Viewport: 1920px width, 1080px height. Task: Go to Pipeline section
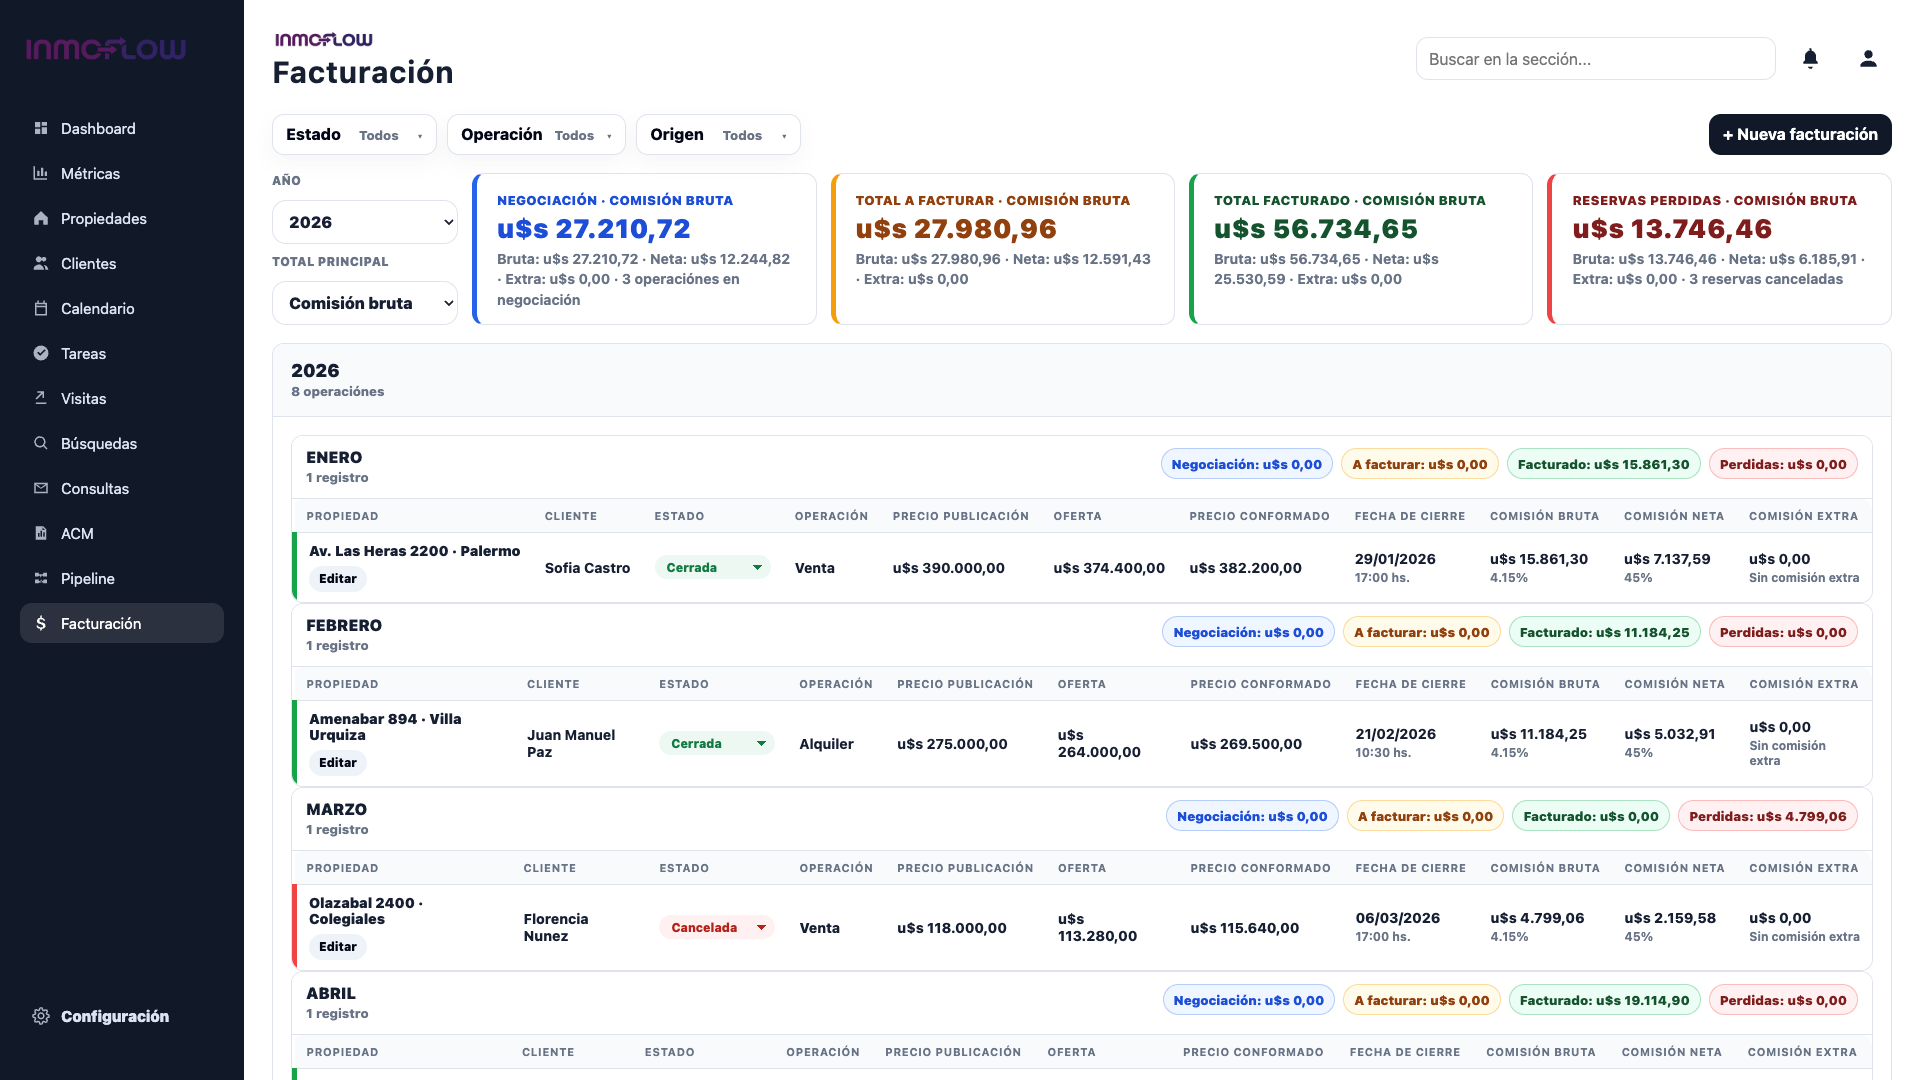[122, 578]
